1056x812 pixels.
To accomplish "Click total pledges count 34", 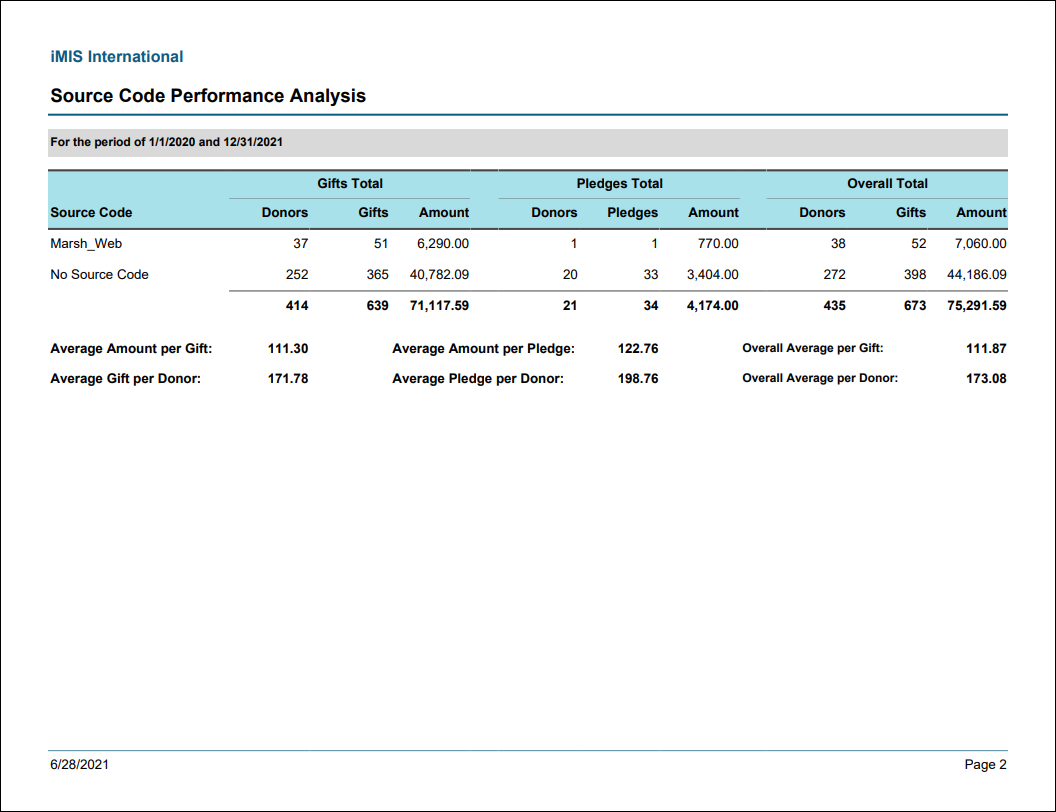I will [651, 306].
